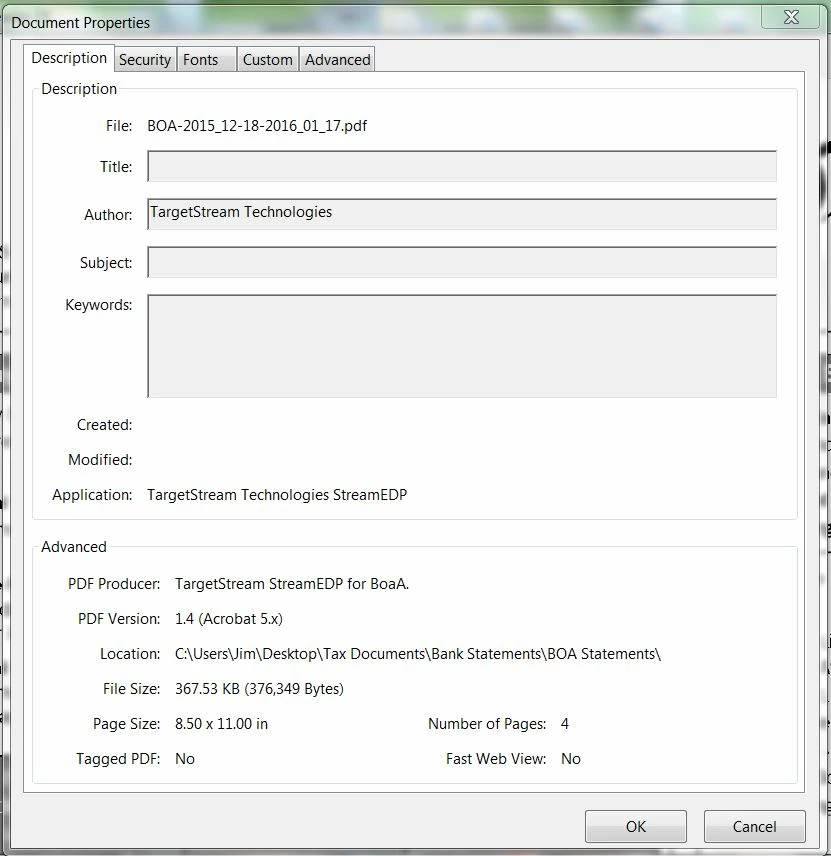Cancel the Document Properties dialog
The image size is (831, 856).
click(x=755, y=827)
